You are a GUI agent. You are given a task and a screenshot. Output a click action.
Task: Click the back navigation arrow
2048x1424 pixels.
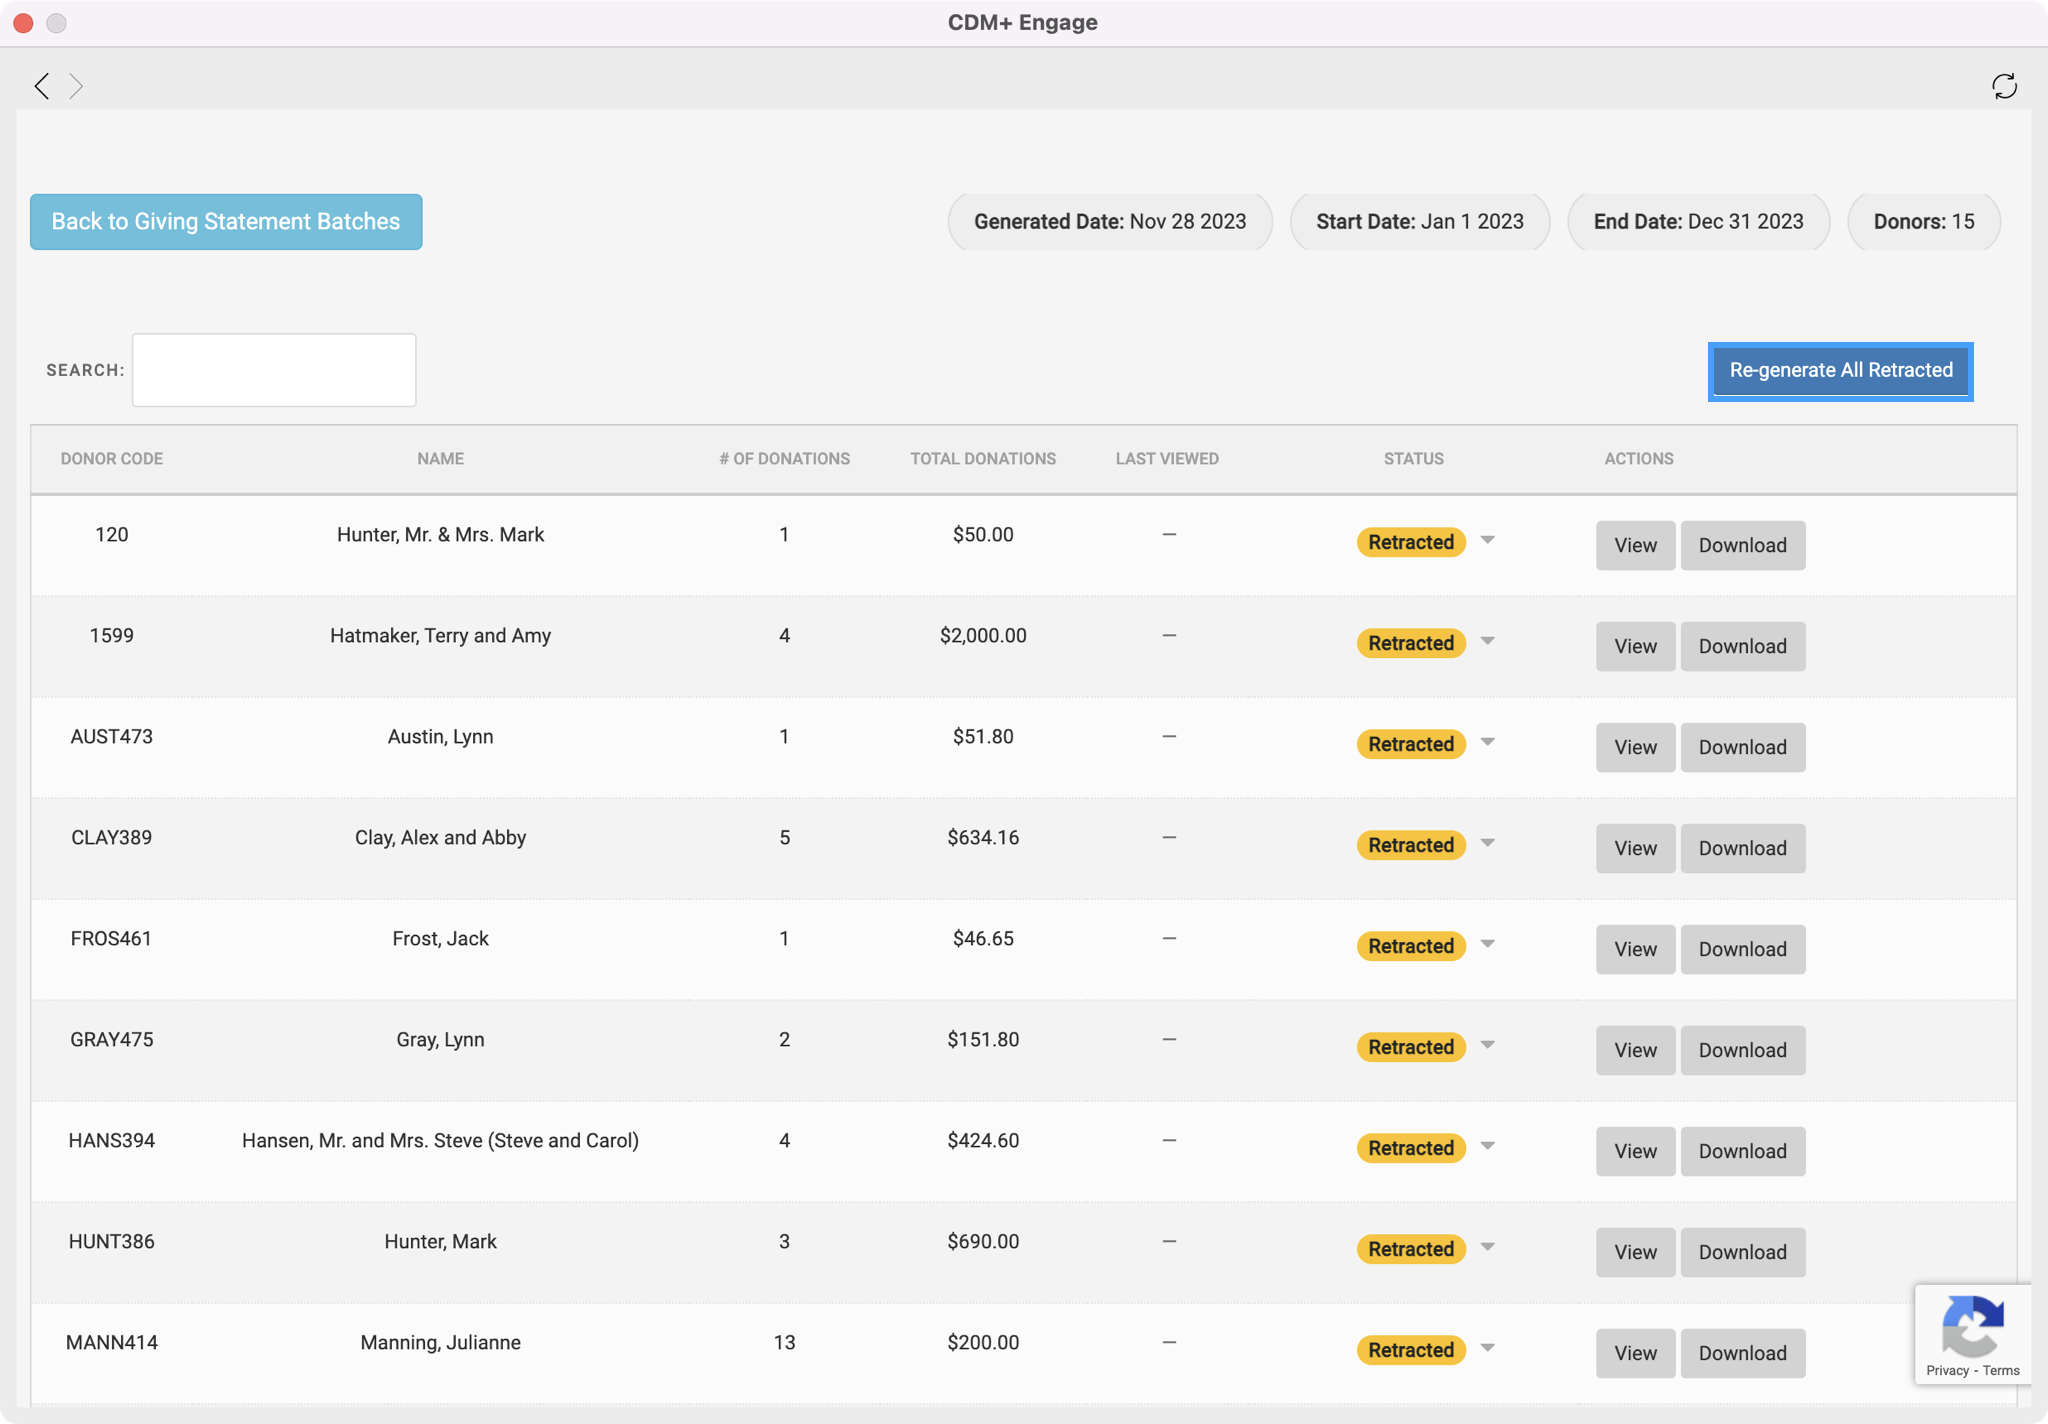pyautogui.click(x=41, y=86)
